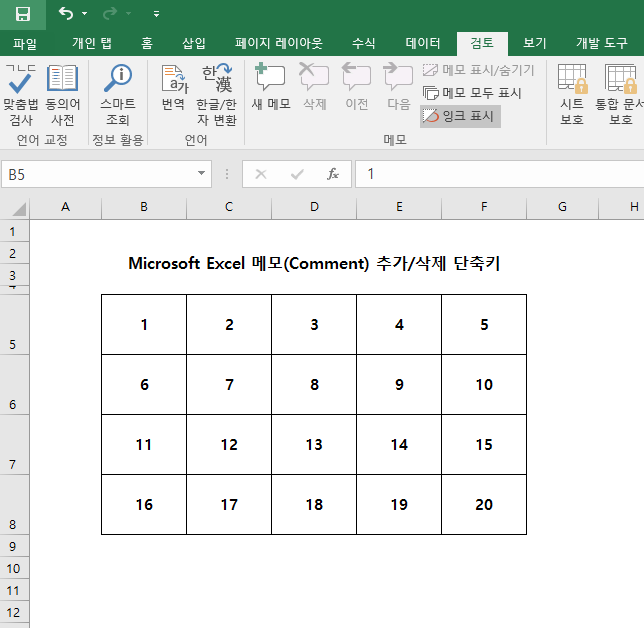Switch to the 개발 도구 tab

(x=602, y=43)
